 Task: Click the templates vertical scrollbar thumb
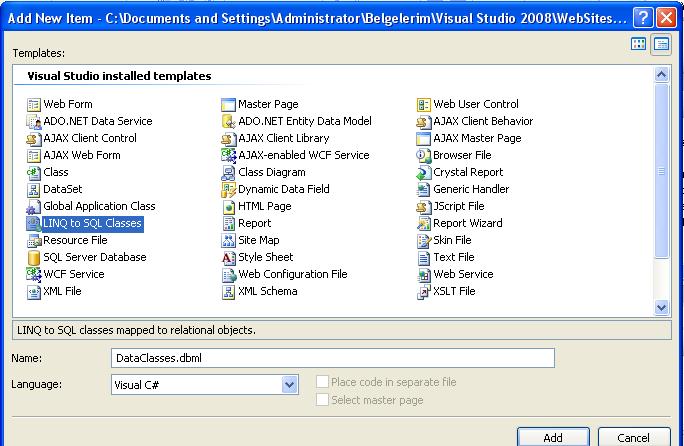point(661,171)
